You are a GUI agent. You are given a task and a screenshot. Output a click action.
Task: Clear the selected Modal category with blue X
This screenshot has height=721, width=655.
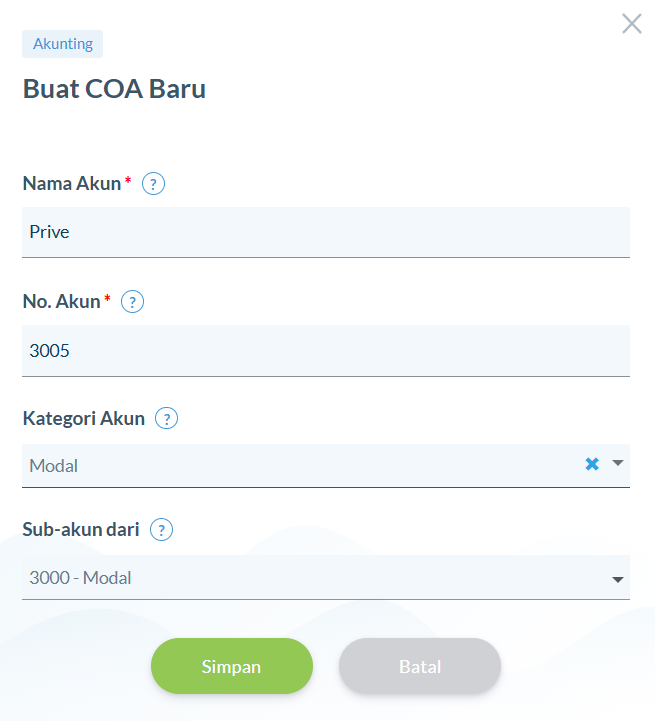(x=592, y=464)
